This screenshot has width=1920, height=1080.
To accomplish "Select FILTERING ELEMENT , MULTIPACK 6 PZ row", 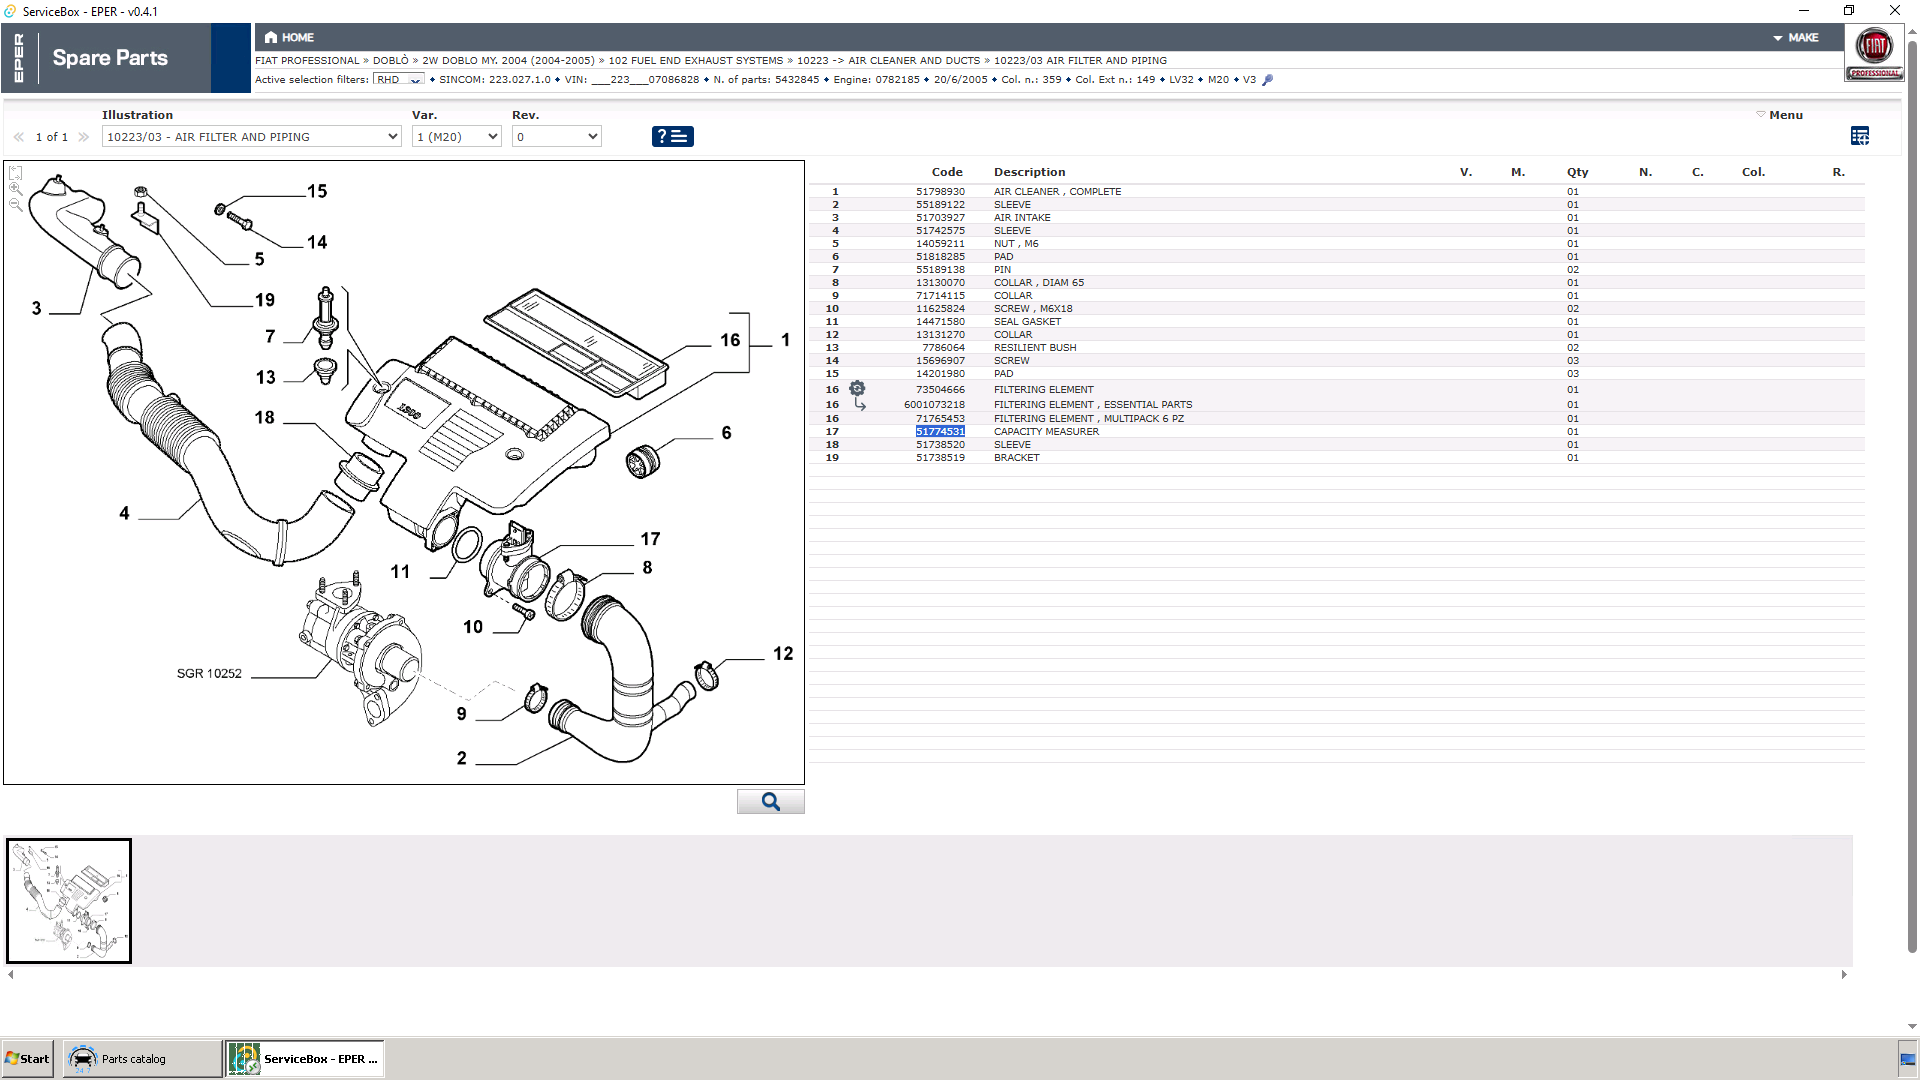I will click(x=1337, y=419).
